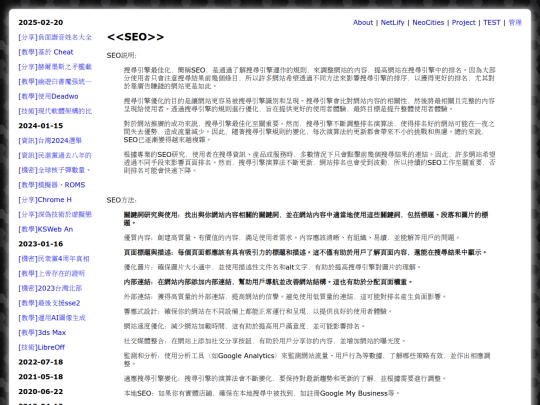Click the paragraph starting '優質內容'

tap(291, 238)
